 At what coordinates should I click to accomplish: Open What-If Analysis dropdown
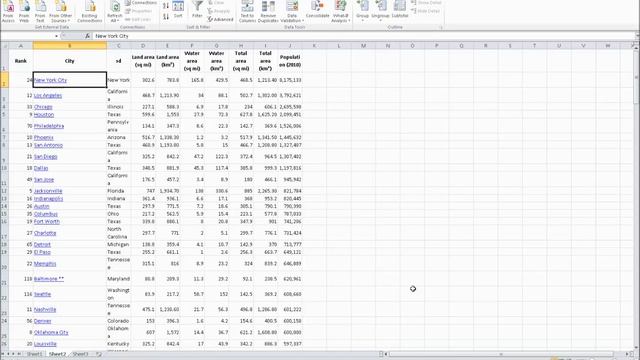(x=340, y=11)
